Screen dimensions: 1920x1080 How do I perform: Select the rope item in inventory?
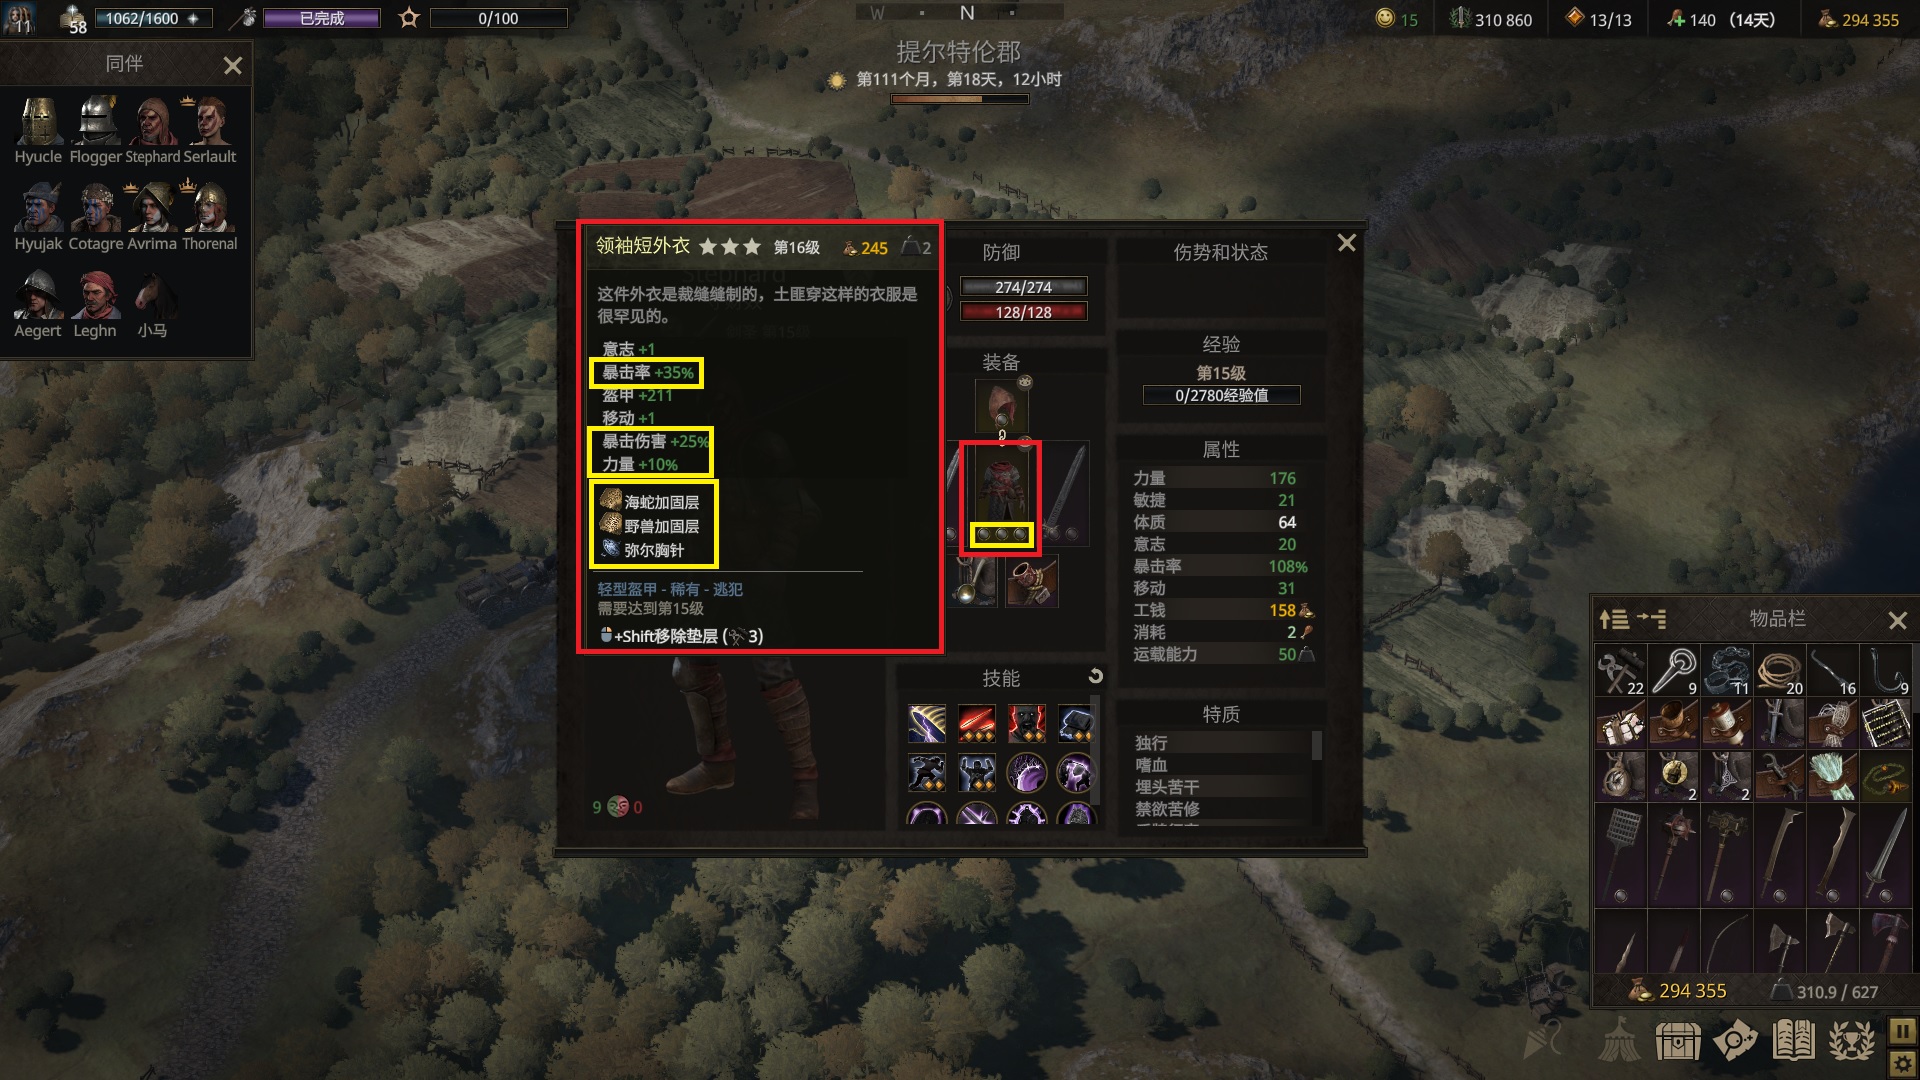(1780, 670)
